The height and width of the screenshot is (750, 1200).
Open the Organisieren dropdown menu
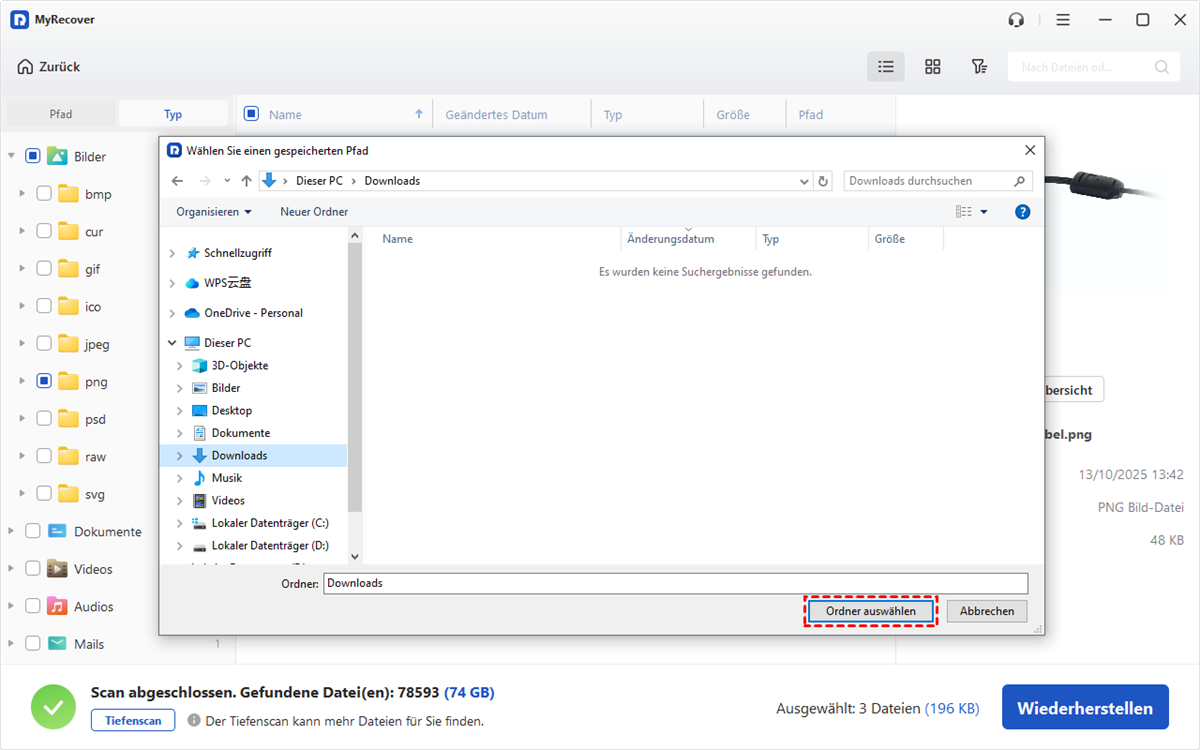click(x=213, y=212)
